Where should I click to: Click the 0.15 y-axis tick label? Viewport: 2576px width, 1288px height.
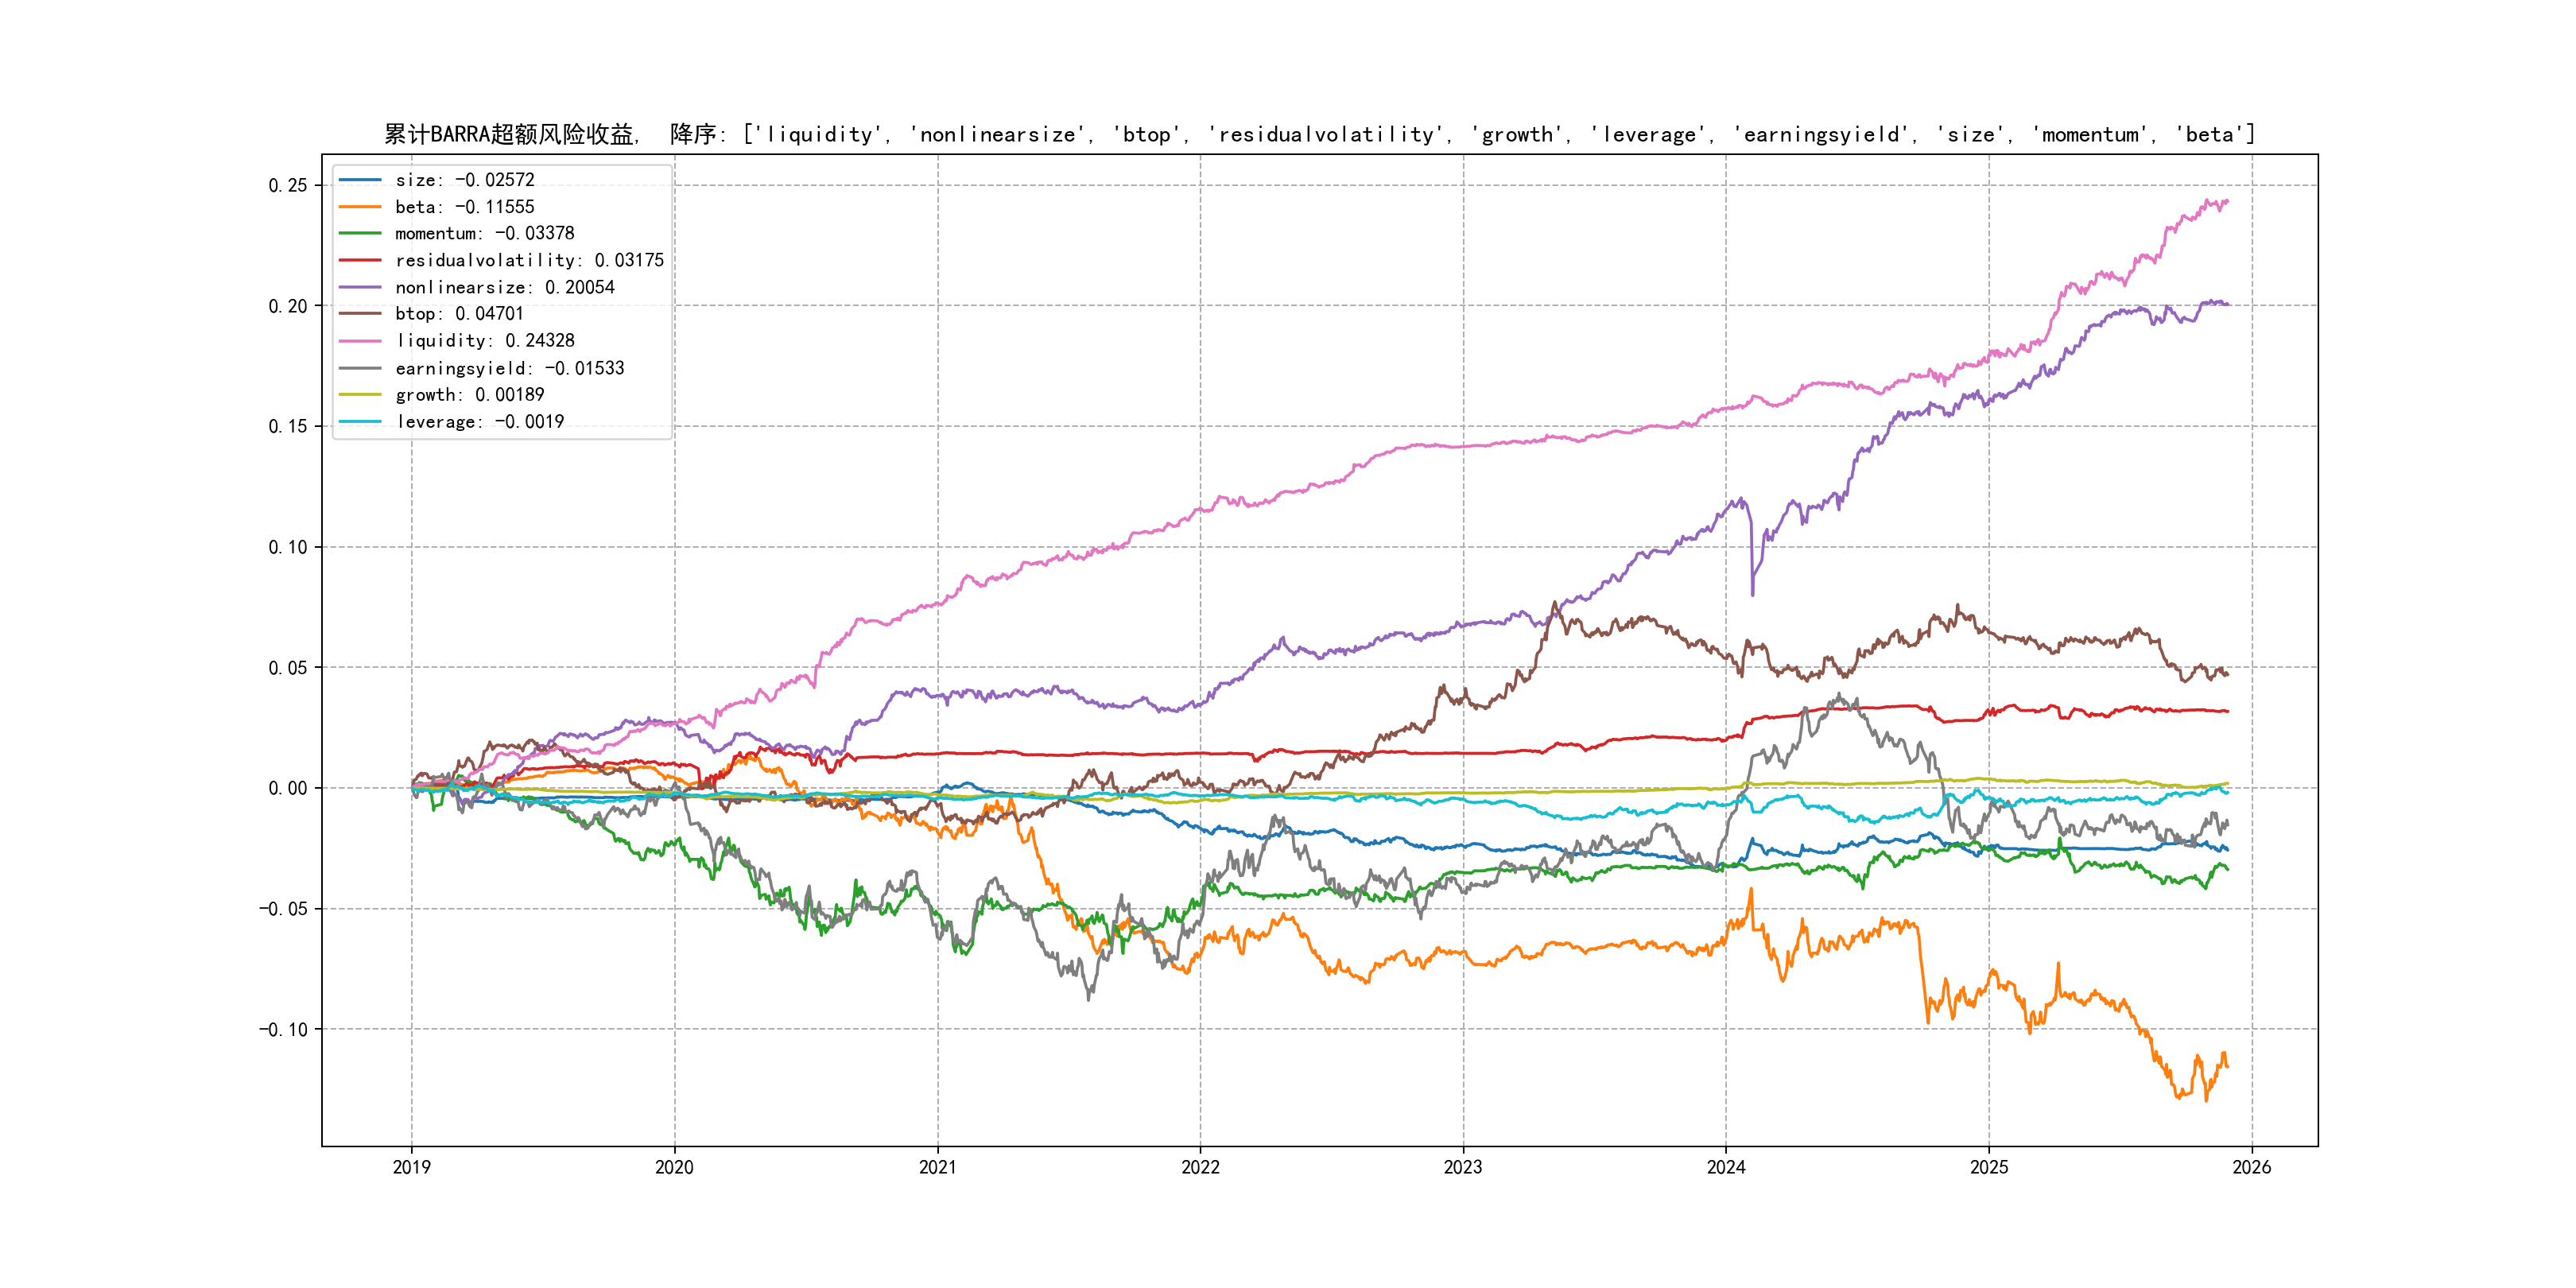[x=288, y=426]
